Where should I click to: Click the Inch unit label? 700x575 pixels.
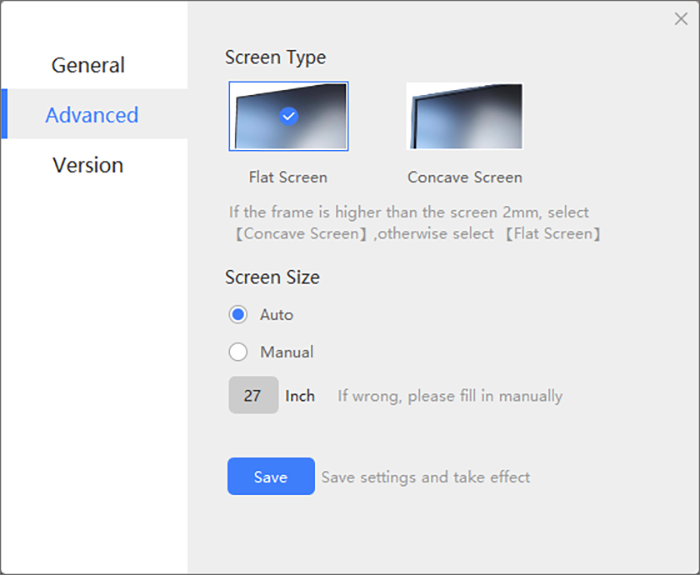tap(300, 396)
